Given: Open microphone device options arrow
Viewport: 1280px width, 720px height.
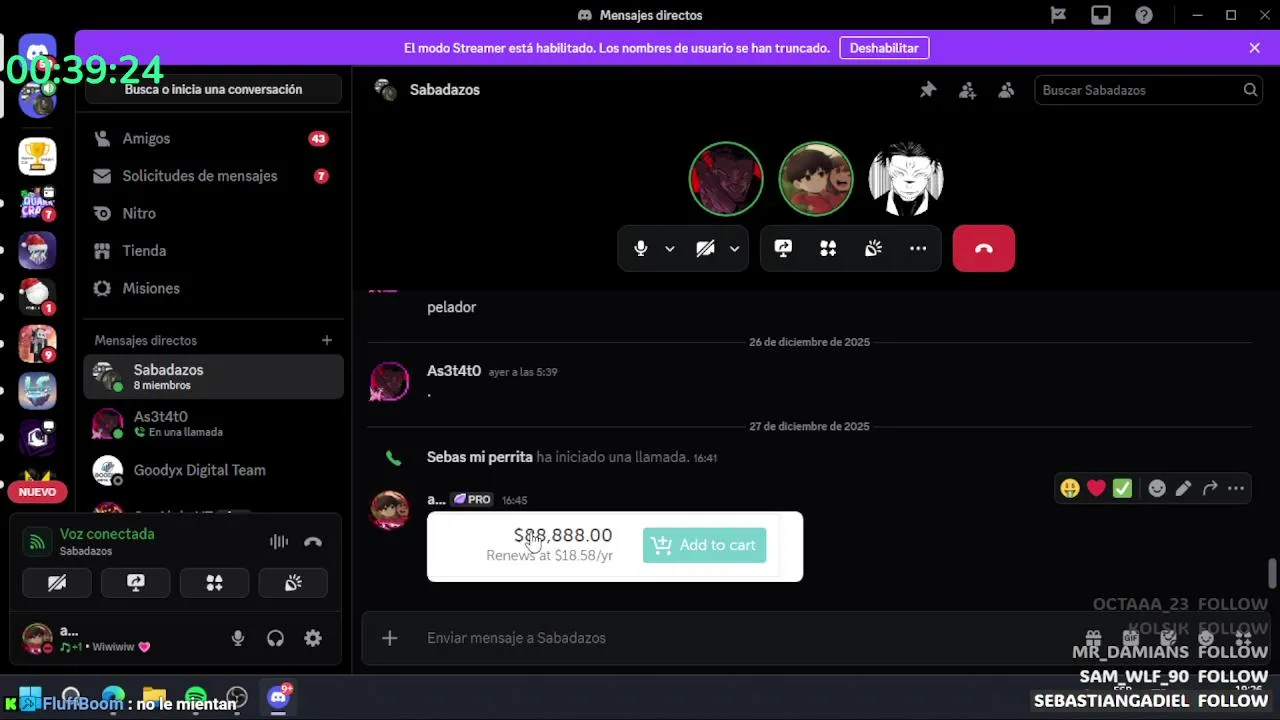Looking at the screenshot, I should (x=670, y=249).
